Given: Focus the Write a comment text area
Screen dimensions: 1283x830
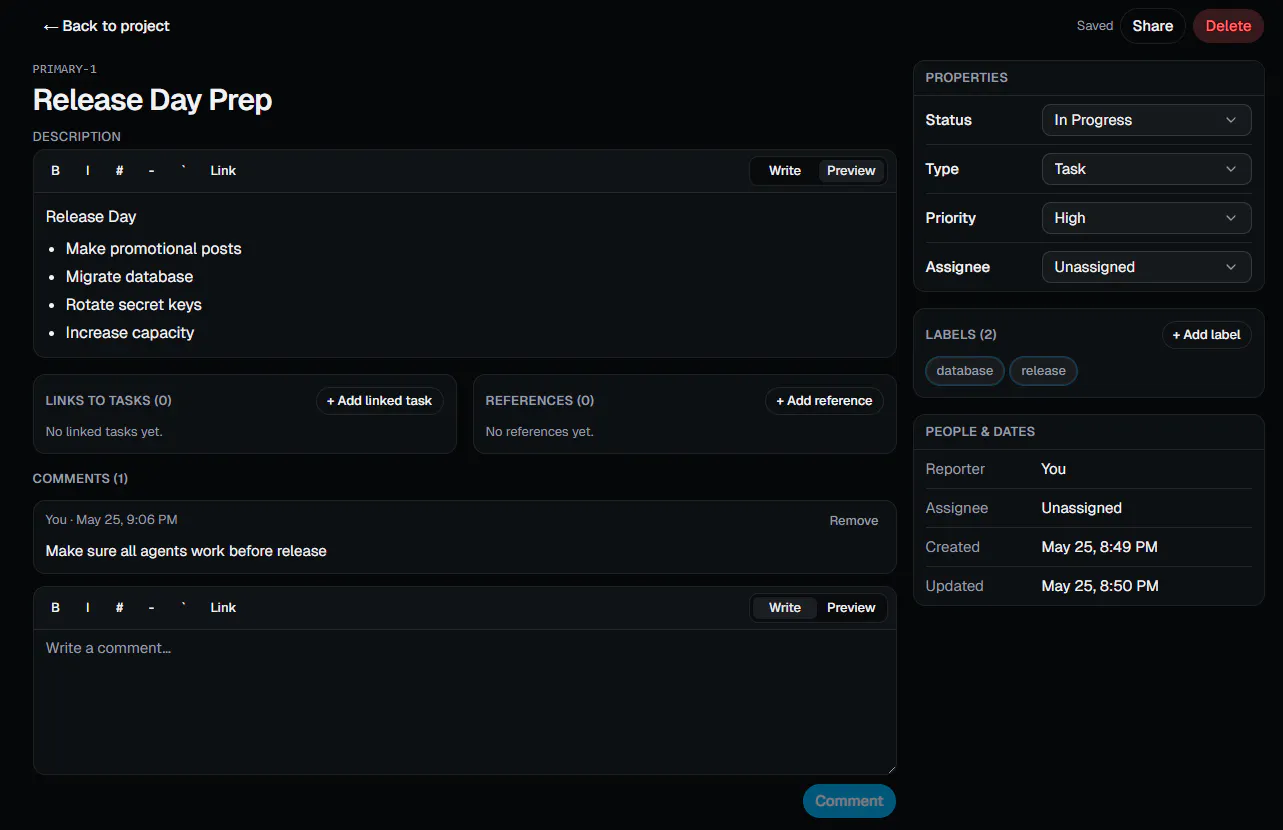Looking at the screenshot, I should click(x=465, y=702).
